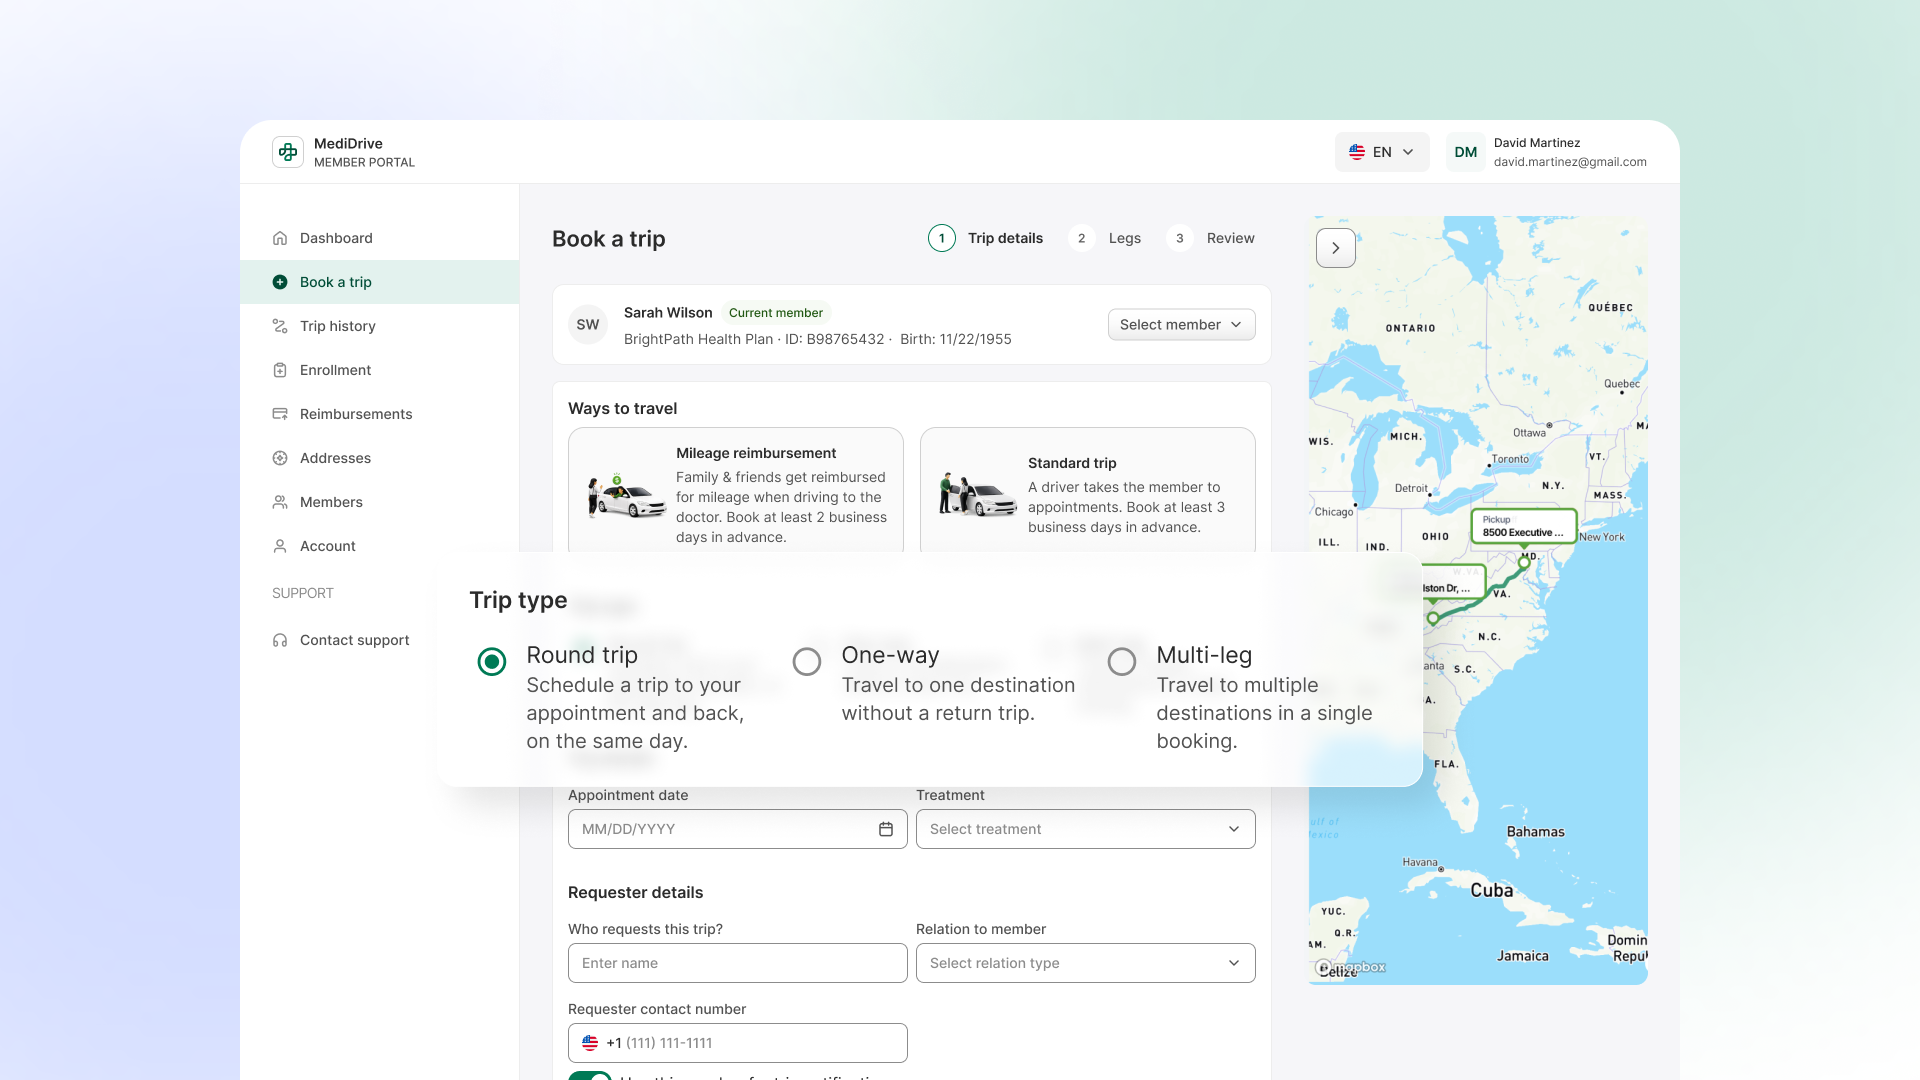The image size is (1920, 1080).
Task: Click the SW member avatar
Action: click(588, 325)
